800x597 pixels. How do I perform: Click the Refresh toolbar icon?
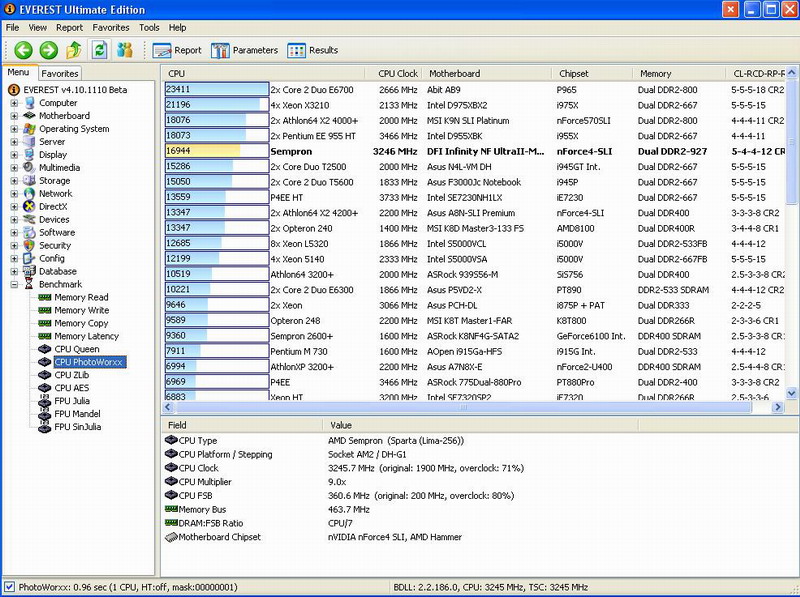[x=99, y=50]
